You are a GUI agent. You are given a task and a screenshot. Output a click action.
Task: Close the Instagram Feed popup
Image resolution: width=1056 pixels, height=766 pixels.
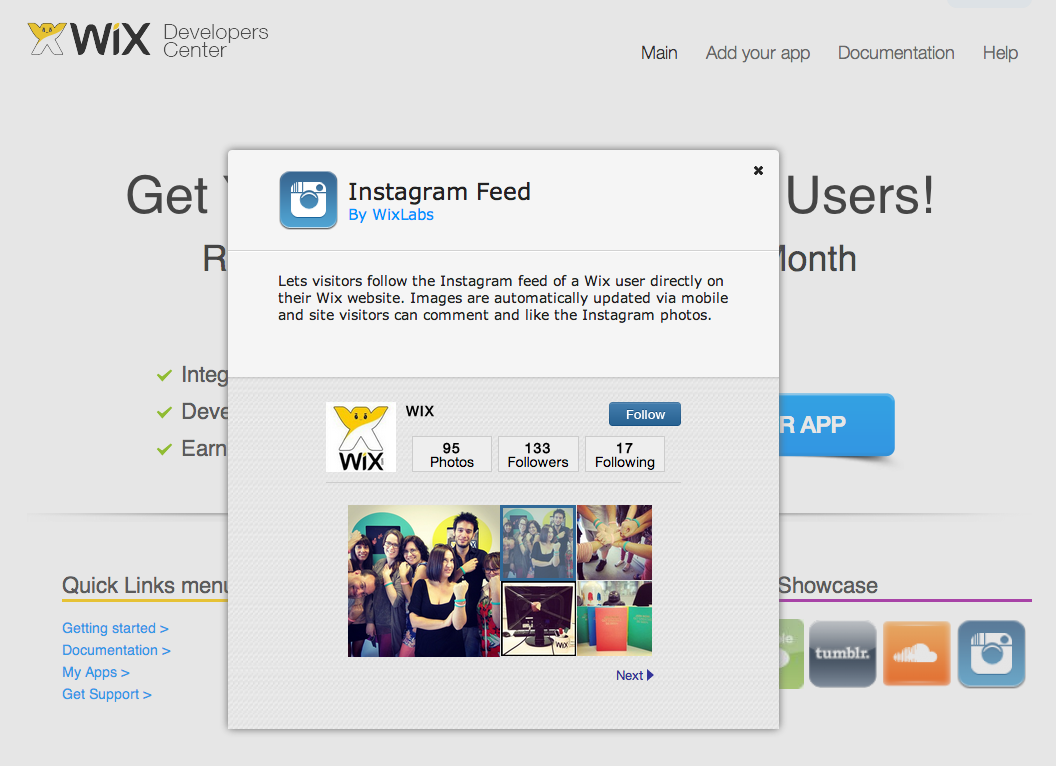[758, 170]
